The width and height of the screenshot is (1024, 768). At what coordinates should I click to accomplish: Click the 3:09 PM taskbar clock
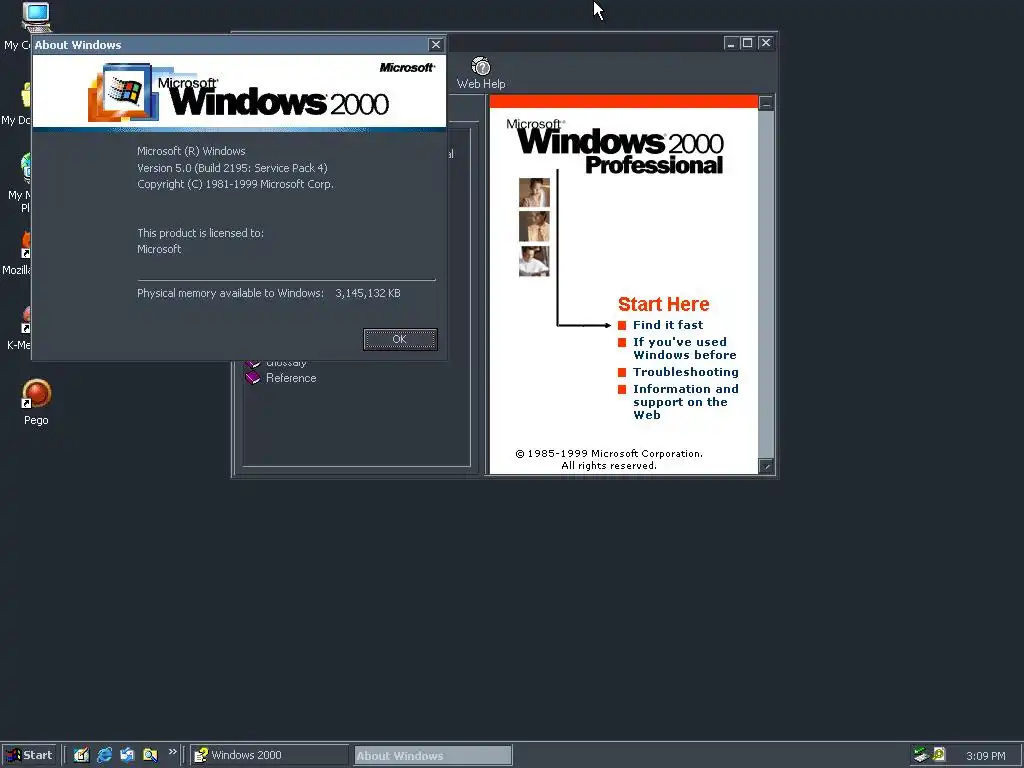pos(985,756)
